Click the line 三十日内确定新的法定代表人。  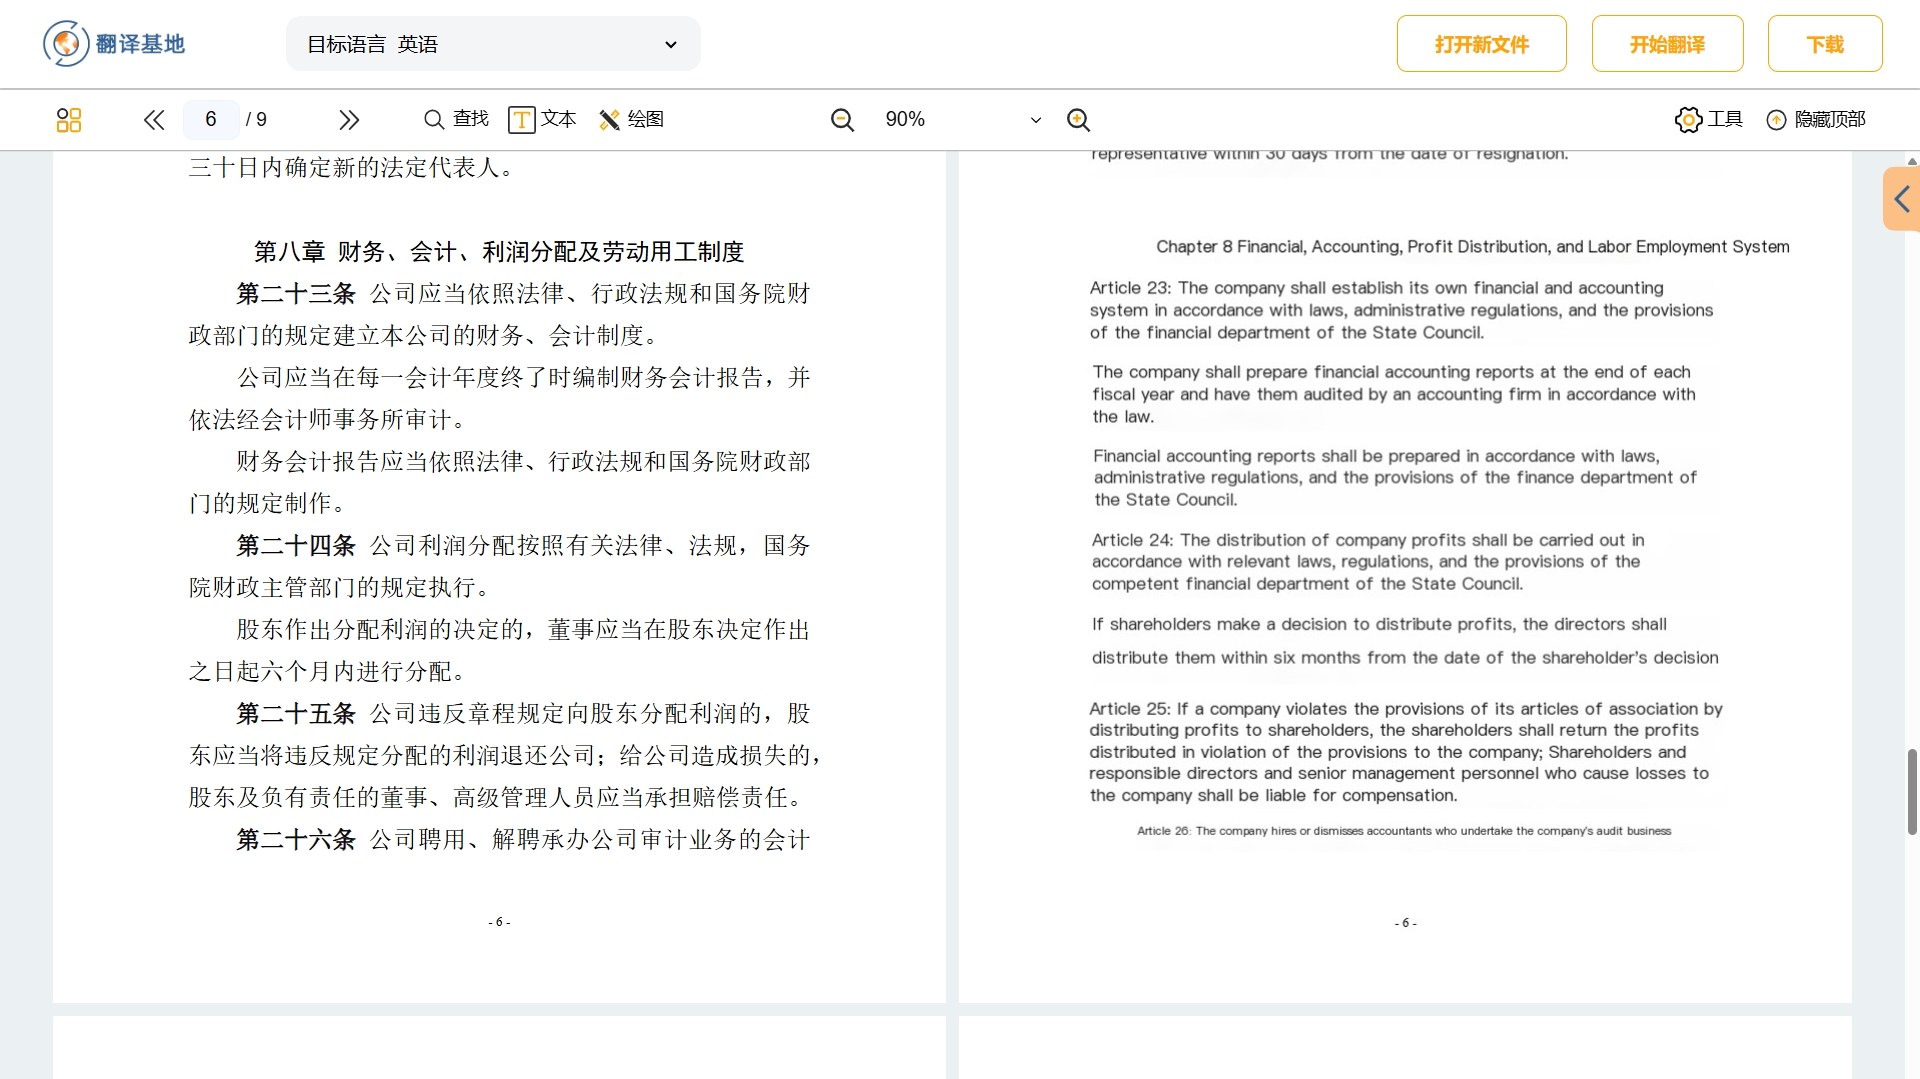(x=351, y=168)
